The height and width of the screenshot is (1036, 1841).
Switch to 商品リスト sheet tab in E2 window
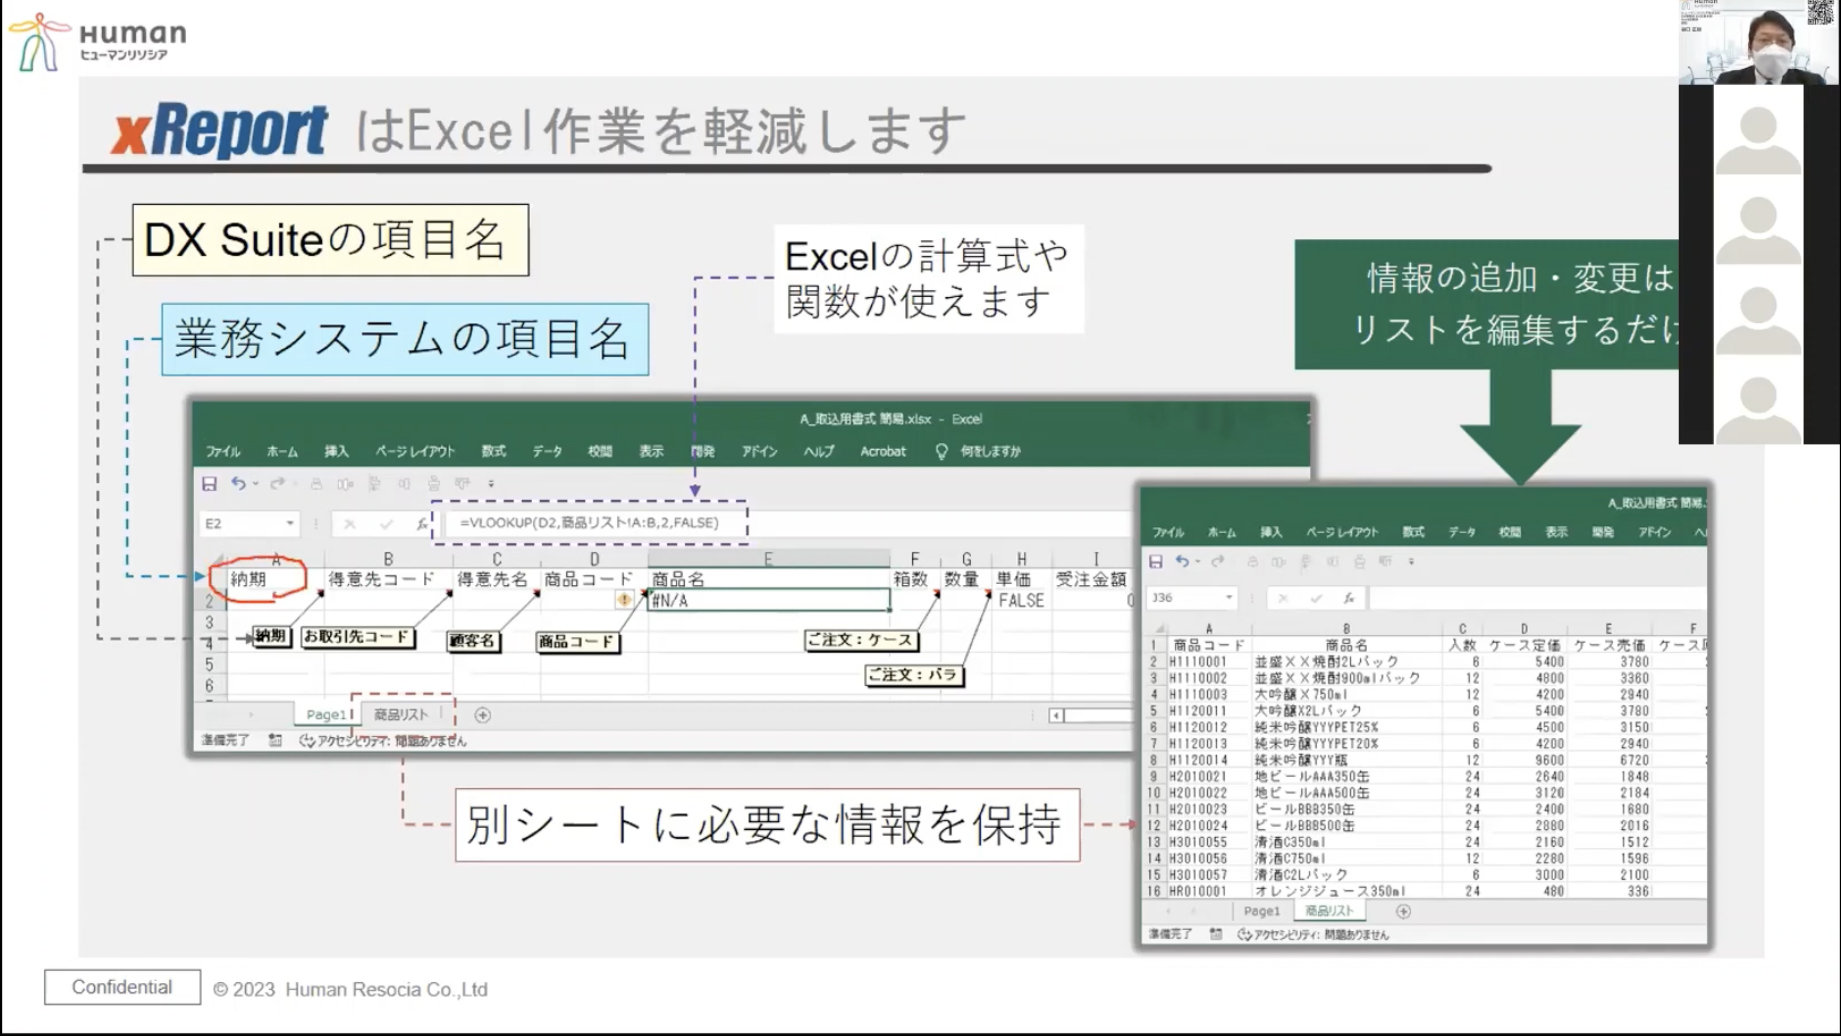(401, 715)
